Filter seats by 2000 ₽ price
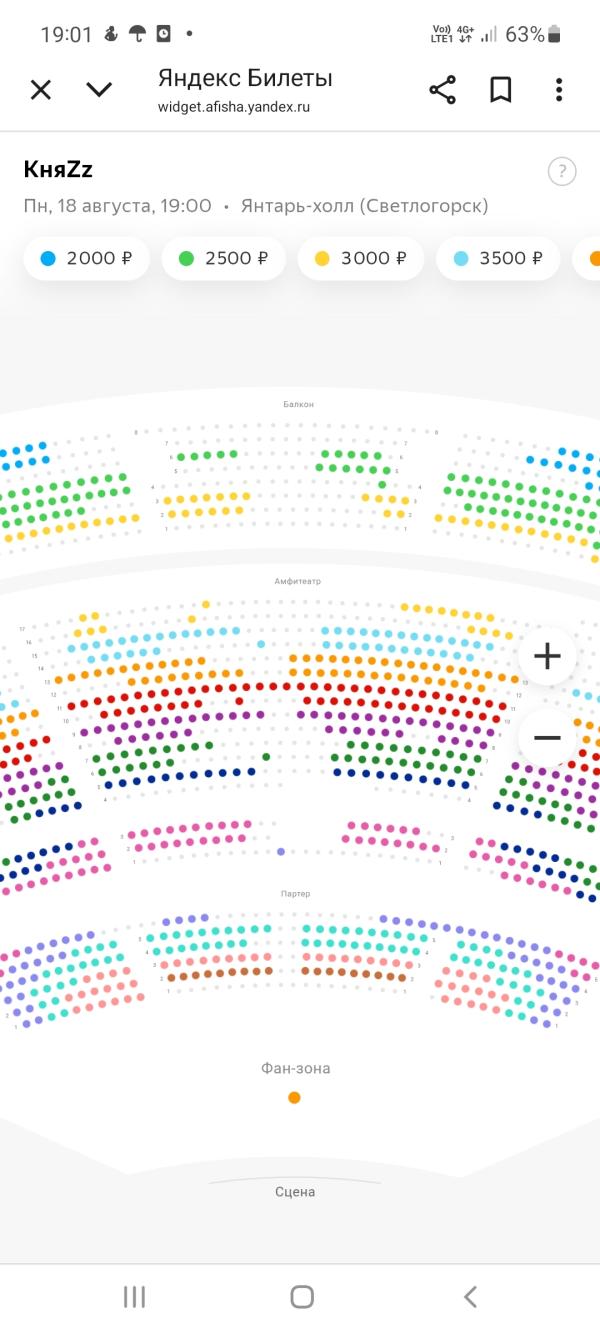600x1332 pixels. (x=86, y=258)
